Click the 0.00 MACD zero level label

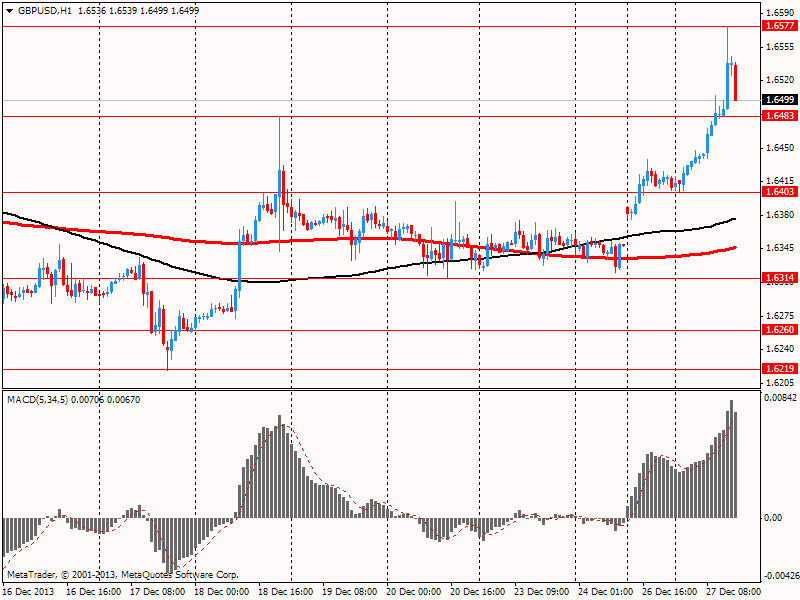[773, 518]
